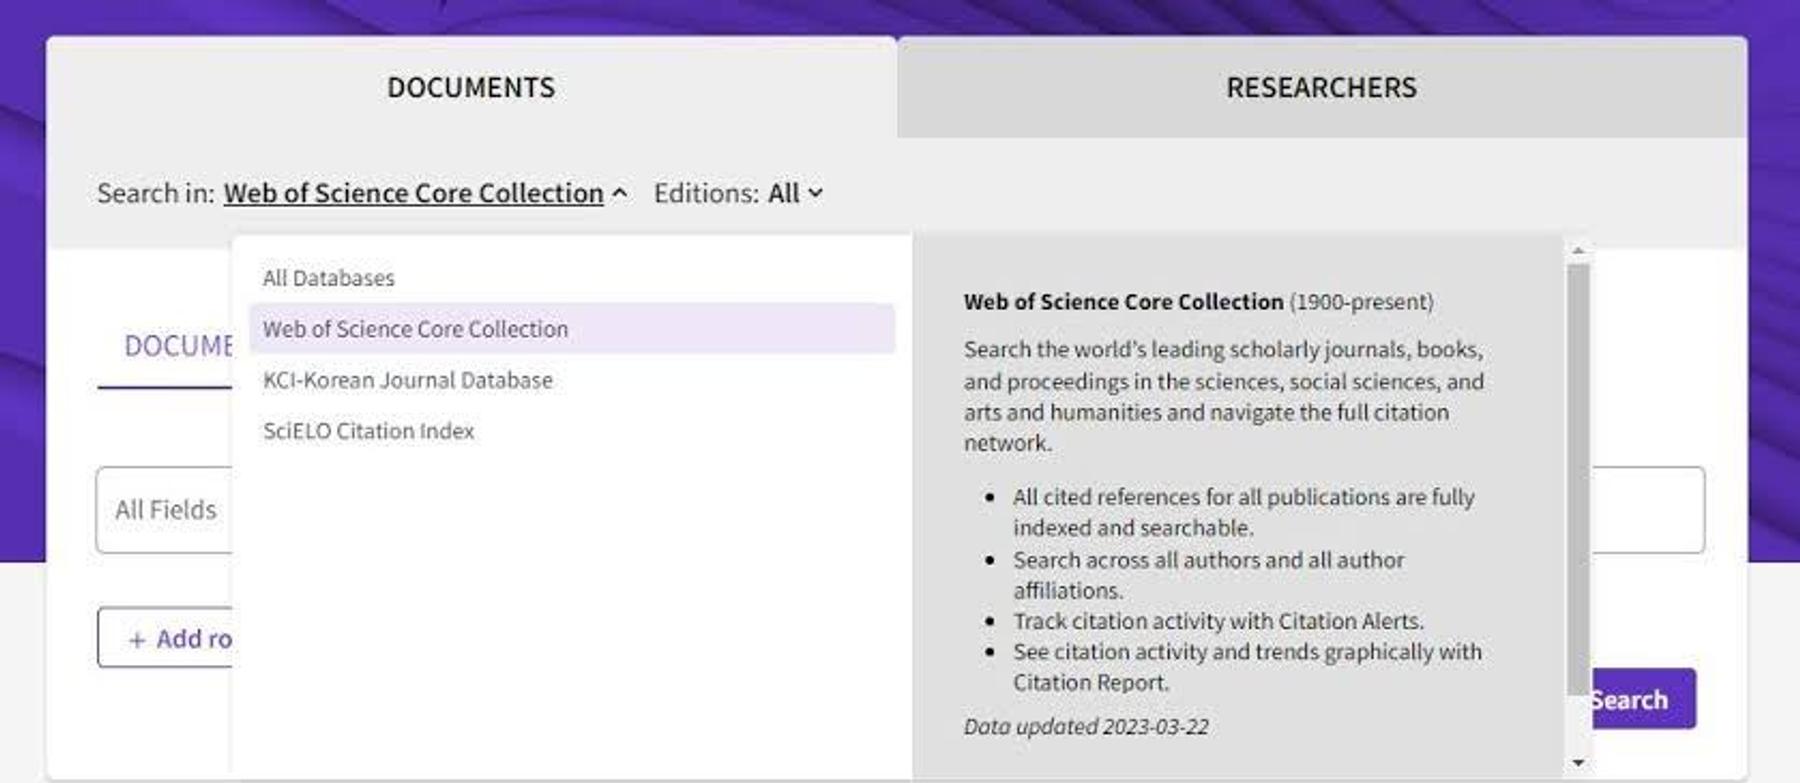Click the chevron next to Core Collection

click(620, 193)
